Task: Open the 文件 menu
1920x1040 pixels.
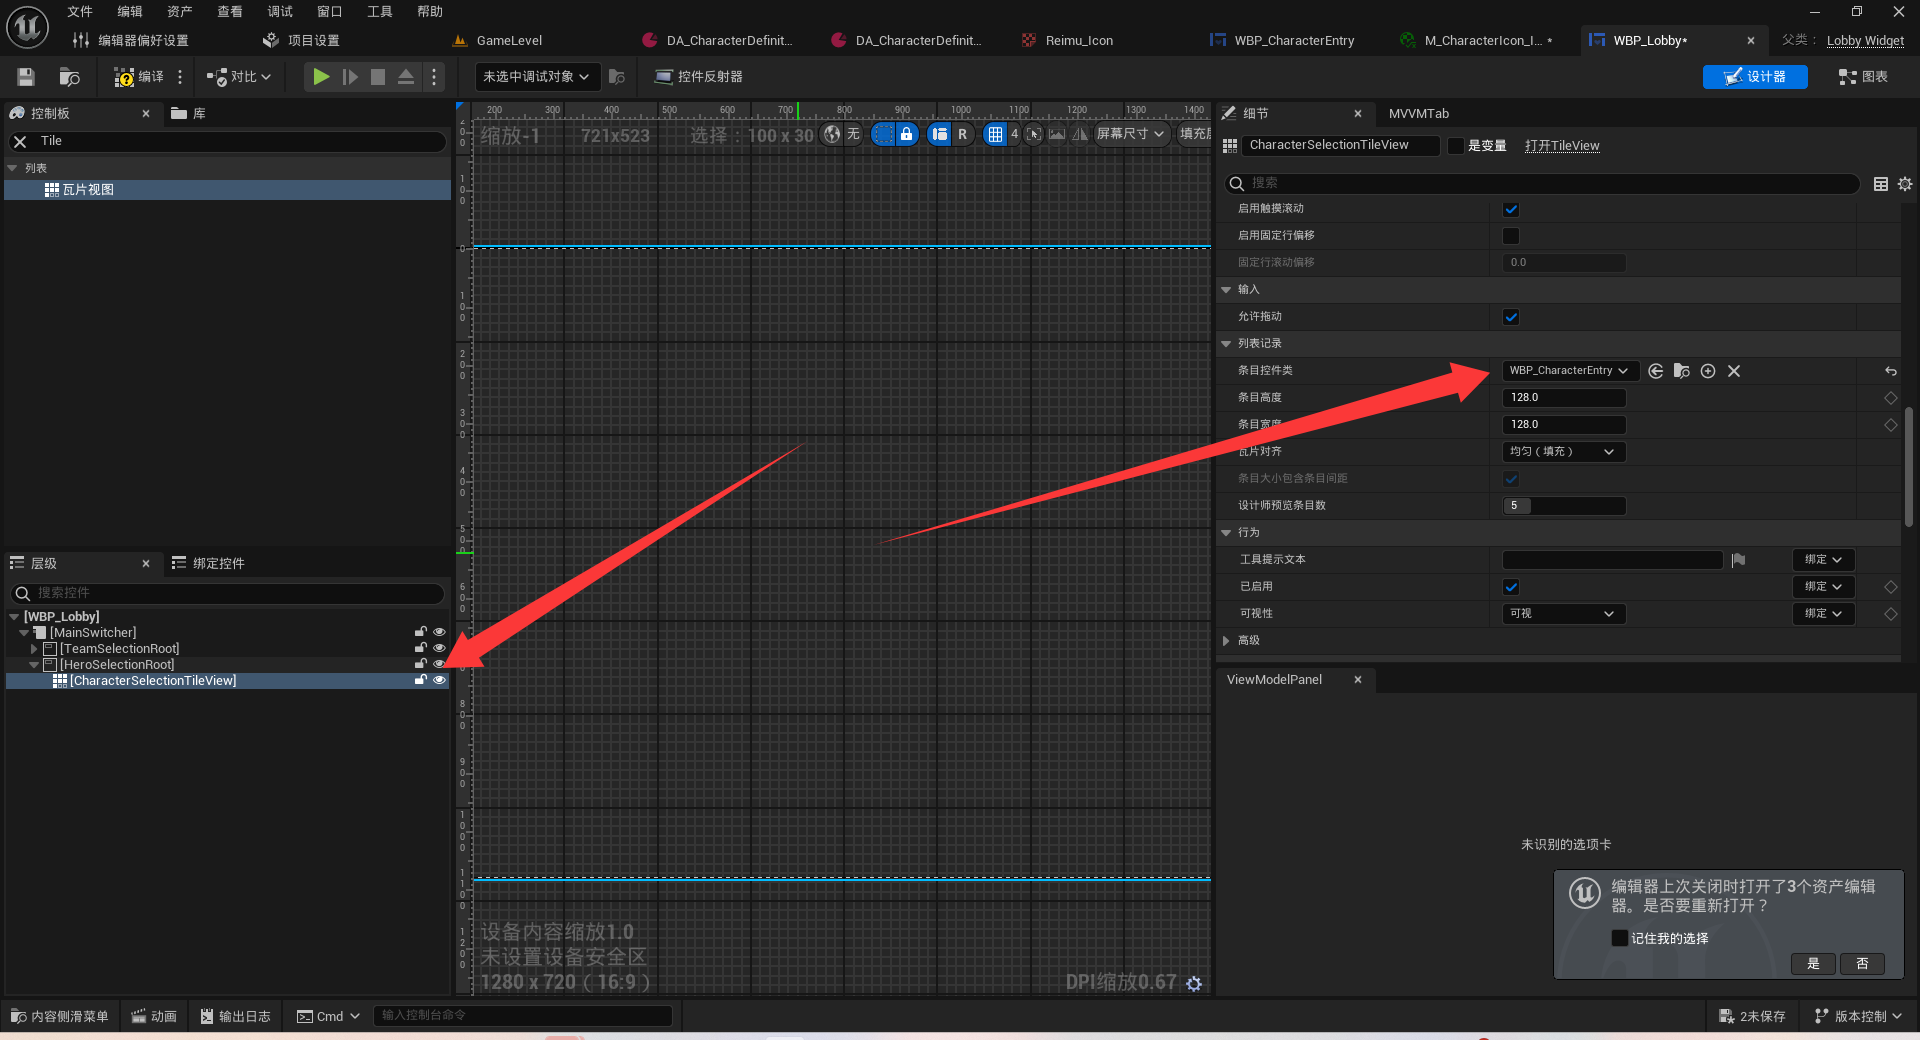Action: point(80,12)
